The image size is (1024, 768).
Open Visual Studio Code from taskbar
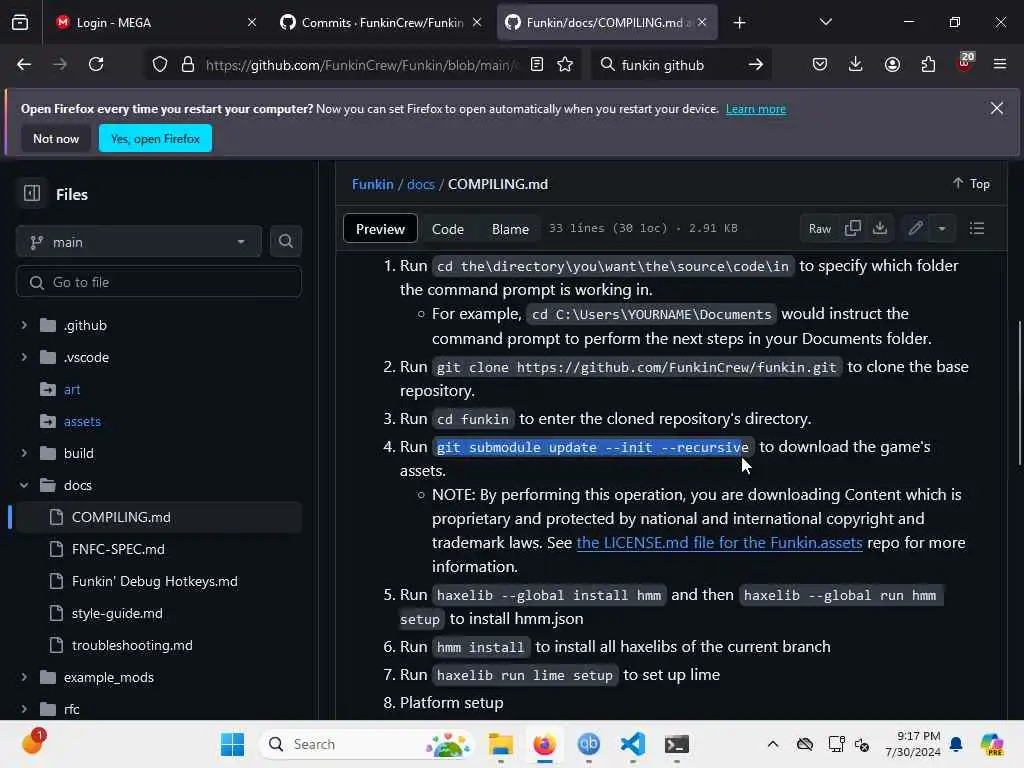(x=633, y=744)
